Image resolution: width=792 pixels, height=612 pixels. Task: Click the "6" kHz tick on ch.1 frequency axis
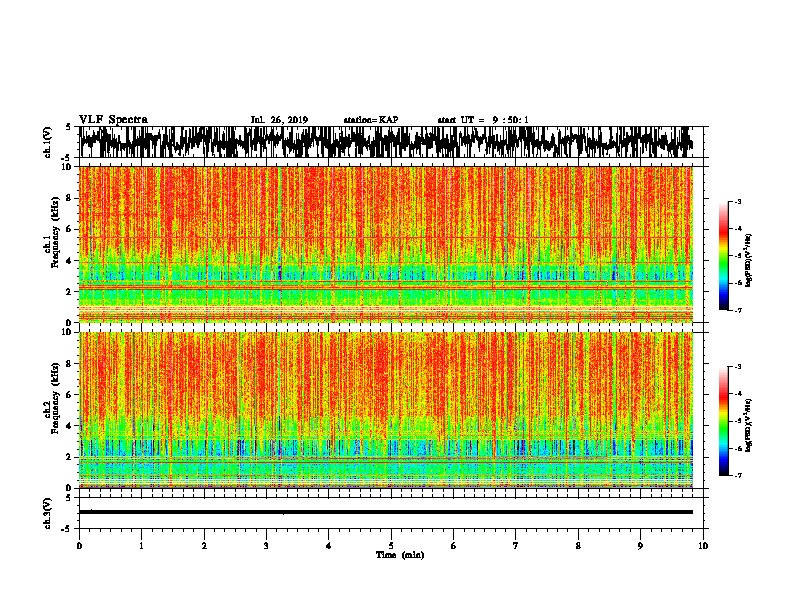click(x=71, y=229)
